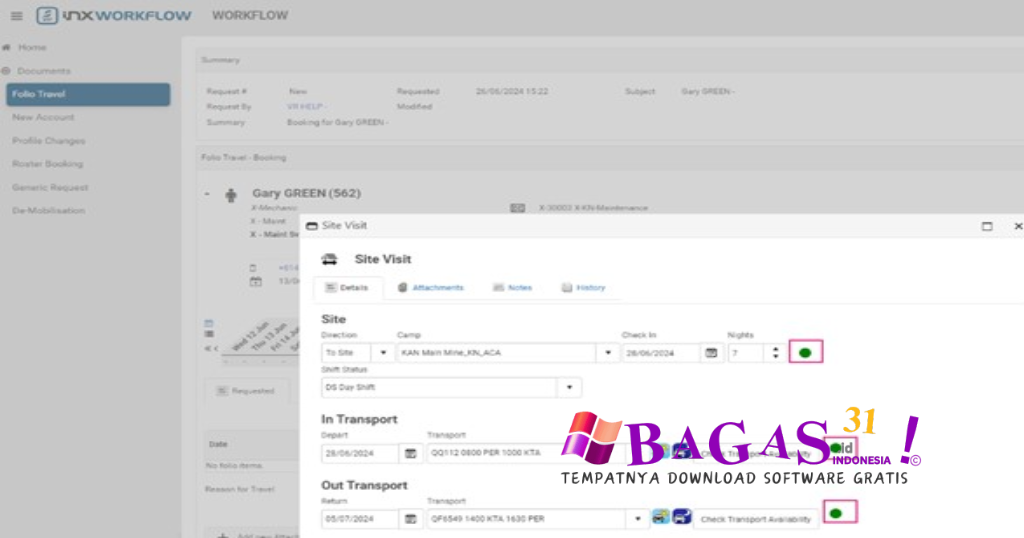Open Profile Changes request
The width and height of the screenshot is (1024, 538).
tap(48, 141)
